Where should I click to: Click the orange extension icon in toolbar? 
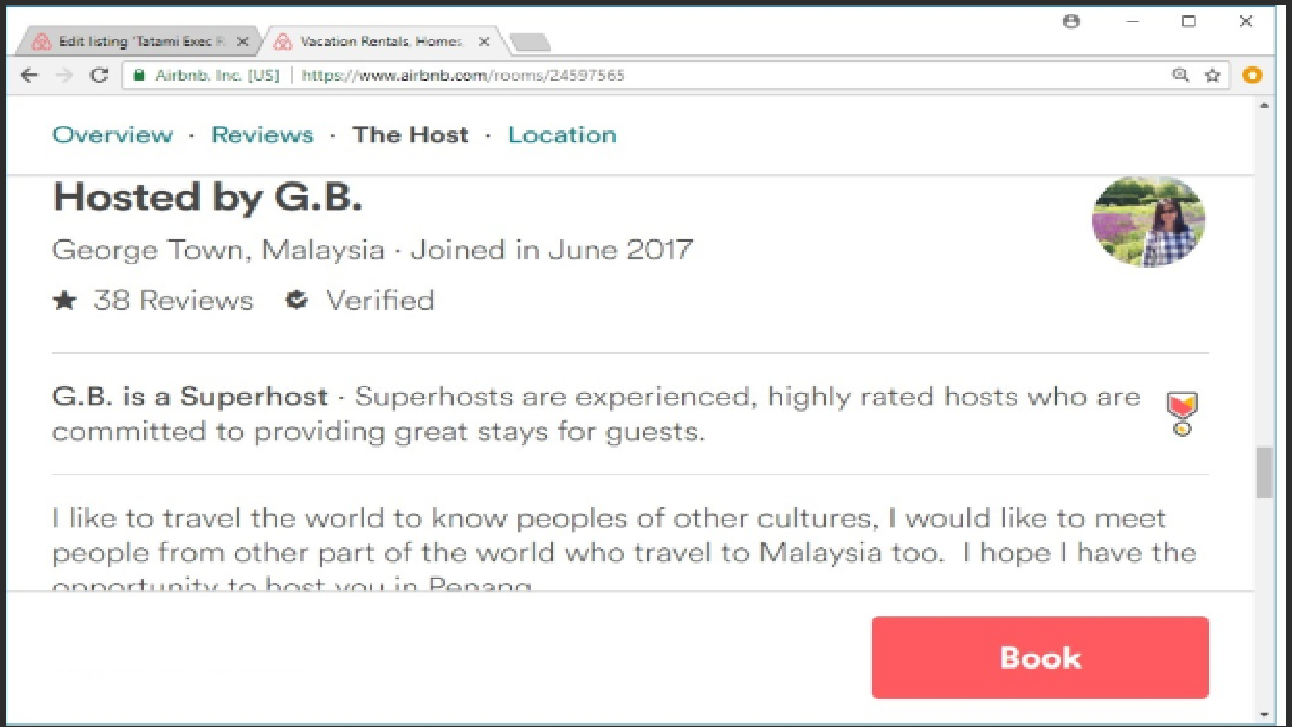coord(1252,75)
